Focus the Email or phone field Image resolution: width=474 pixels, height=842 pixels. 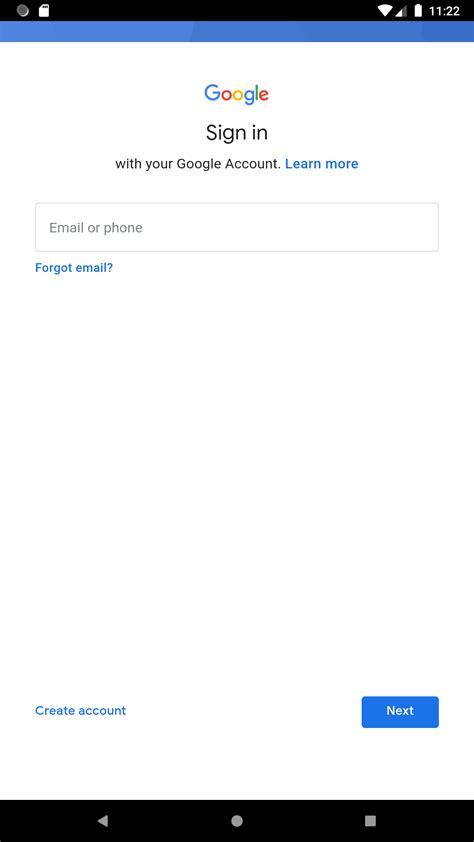click(x=237, y=227)
